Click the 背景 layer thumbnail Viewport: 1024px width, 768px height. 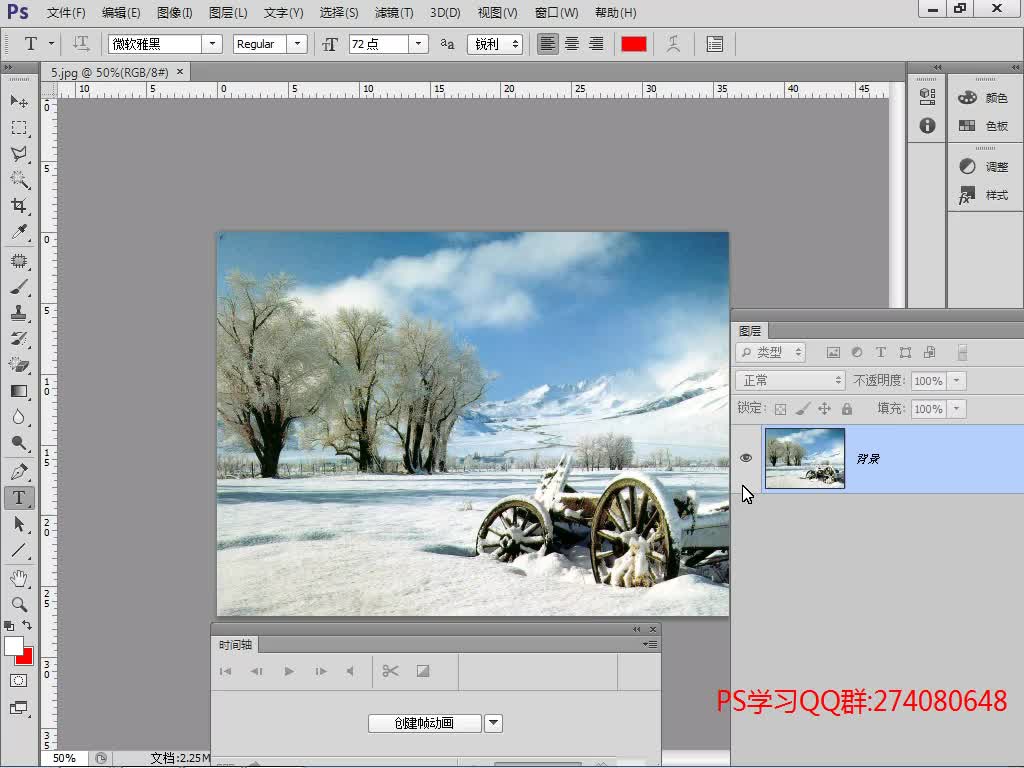point(805,458)
